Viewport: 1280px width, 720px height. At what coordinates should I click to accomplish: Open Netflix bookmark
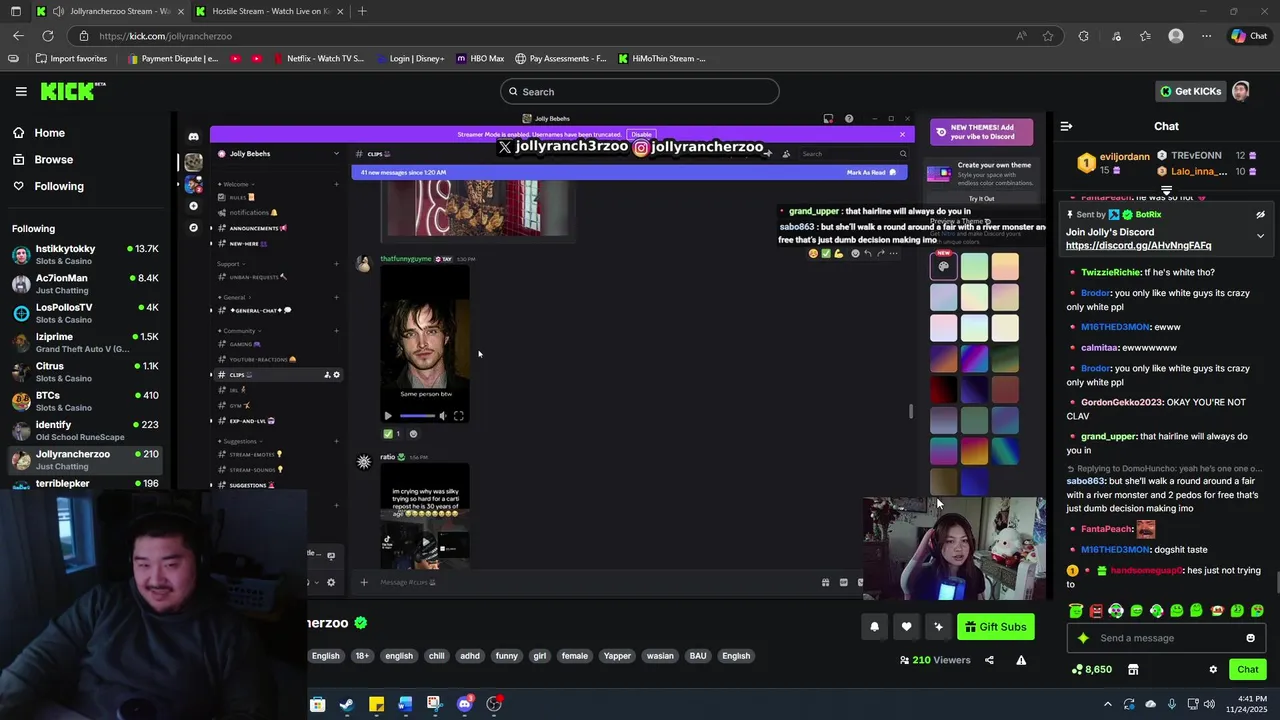click(317, 58)
